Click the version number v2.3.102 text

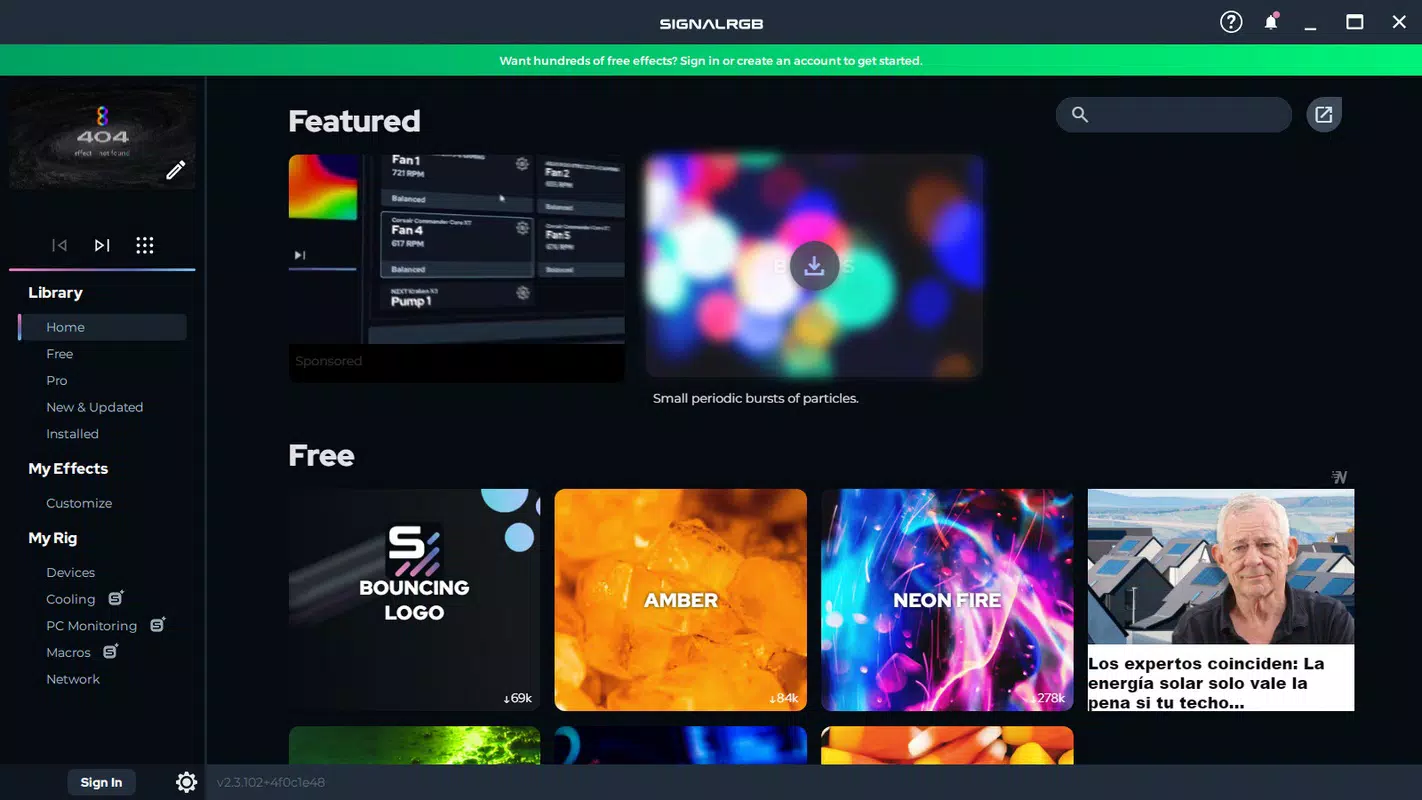(271, 782)
